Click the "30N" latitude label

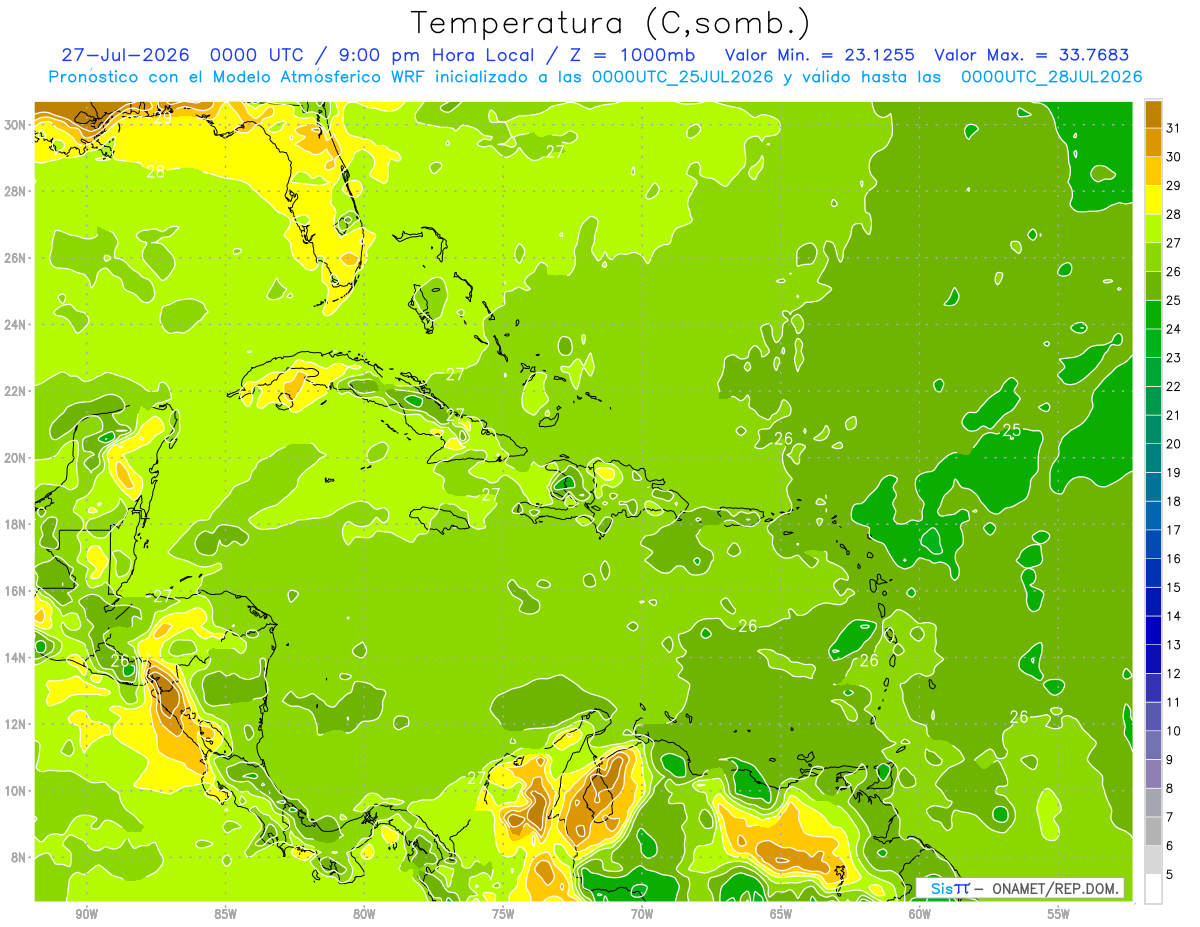tap(16, 125)
